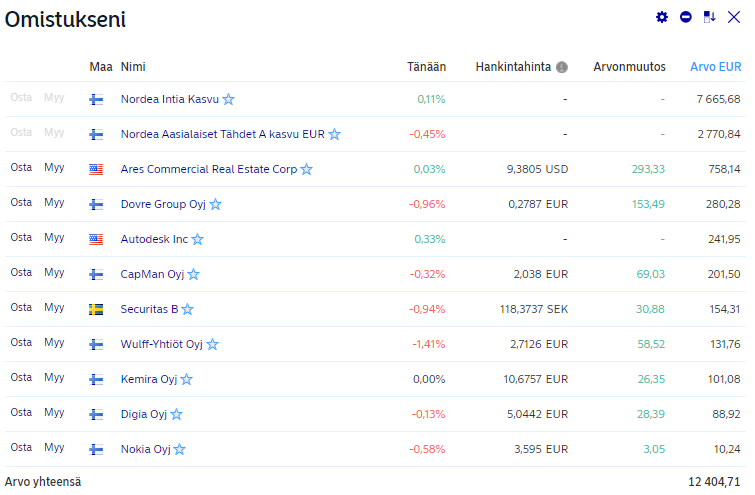This screenshot has height=495, width=755.
Task: Open widget settings gear icon
Action: 662,17
